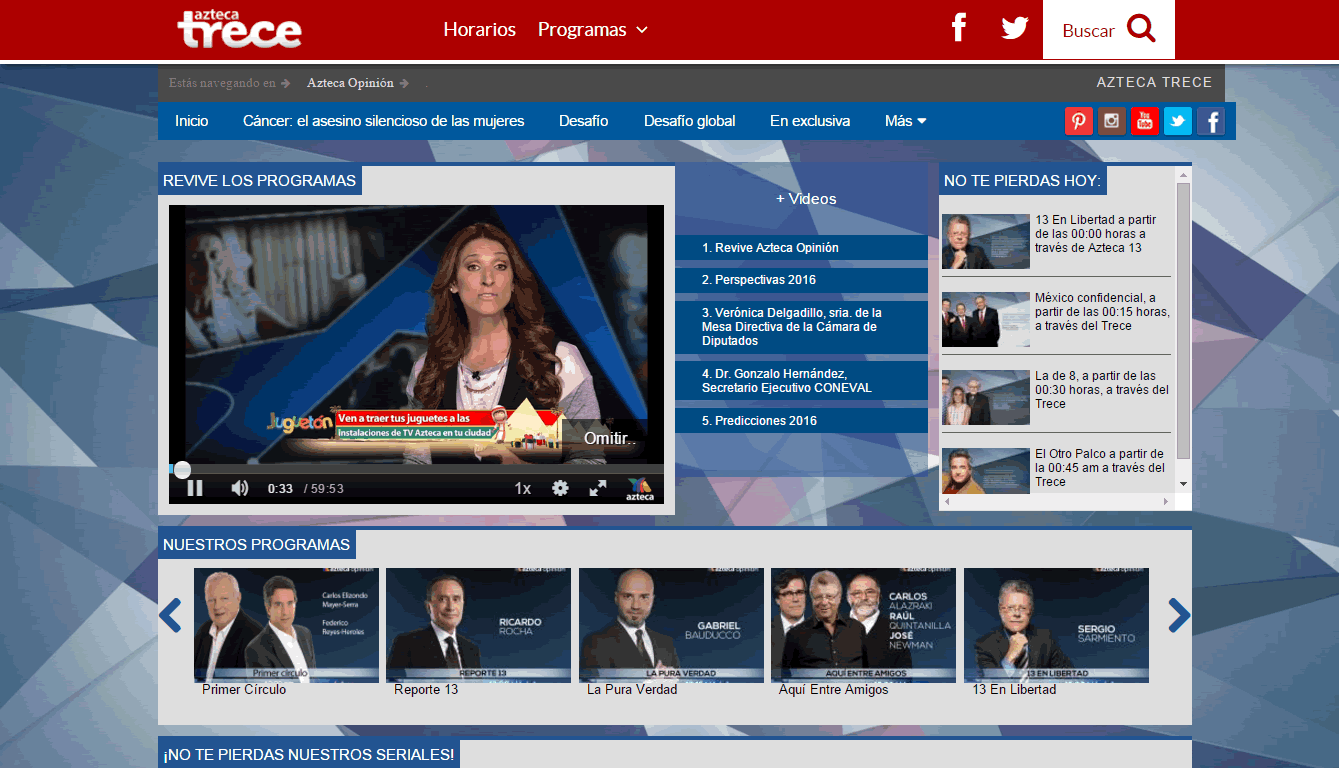Viewport: 1339px width, 768px height.
Task: Show previous programs with left carousel arrow
Action: (x=171, y=615)
